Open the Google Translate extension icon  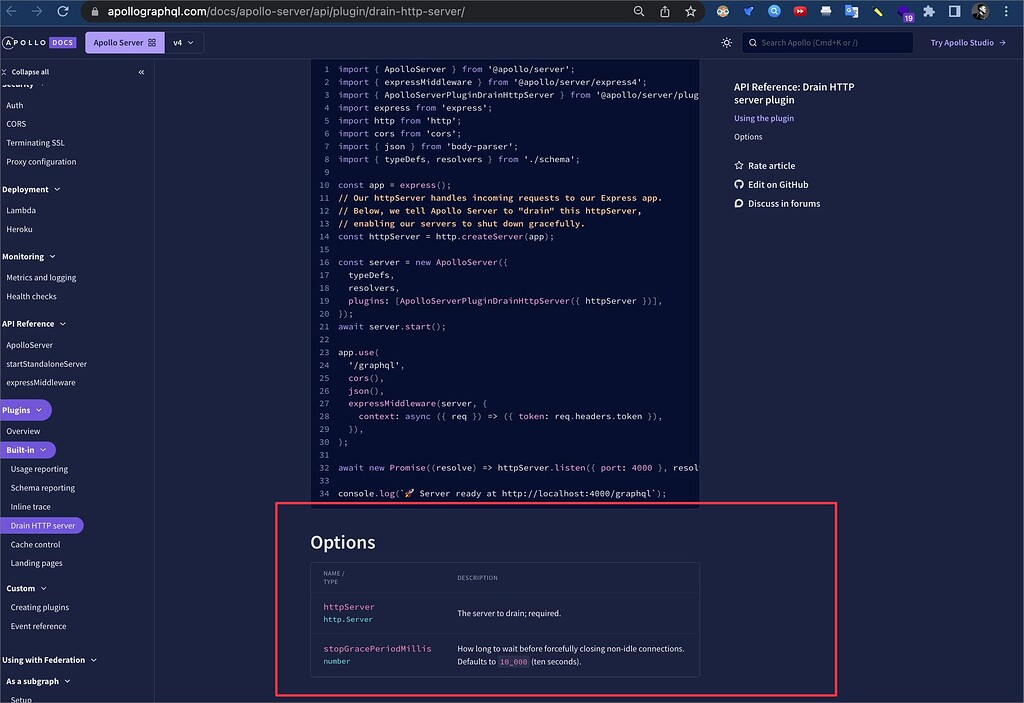[x=852, y=11]
